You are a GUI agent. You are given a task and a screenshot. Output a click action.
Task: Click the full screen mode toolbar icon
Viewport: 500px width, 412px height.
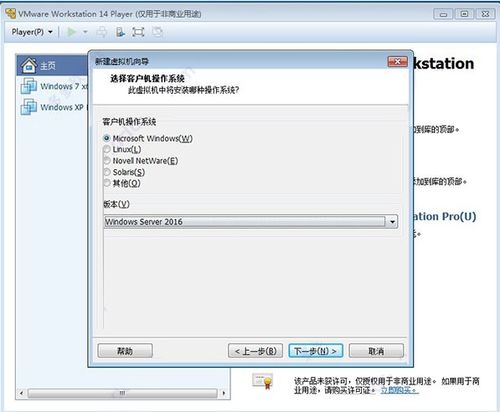(x=138, y=32)
